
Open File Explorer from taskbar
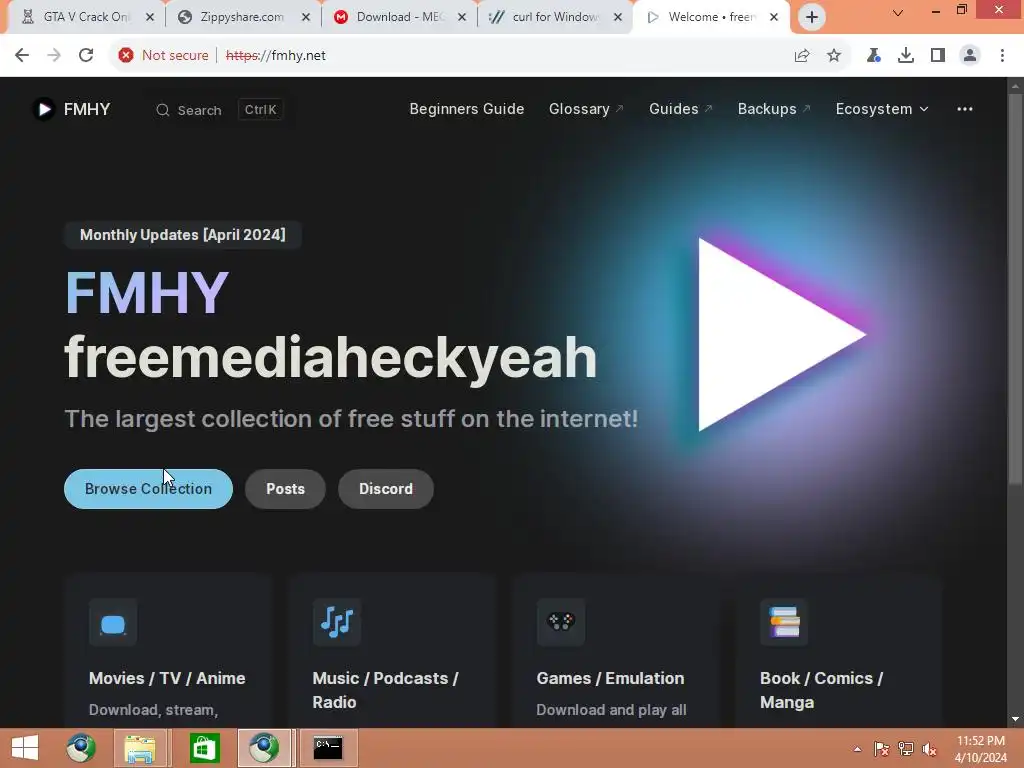(140, 748)
